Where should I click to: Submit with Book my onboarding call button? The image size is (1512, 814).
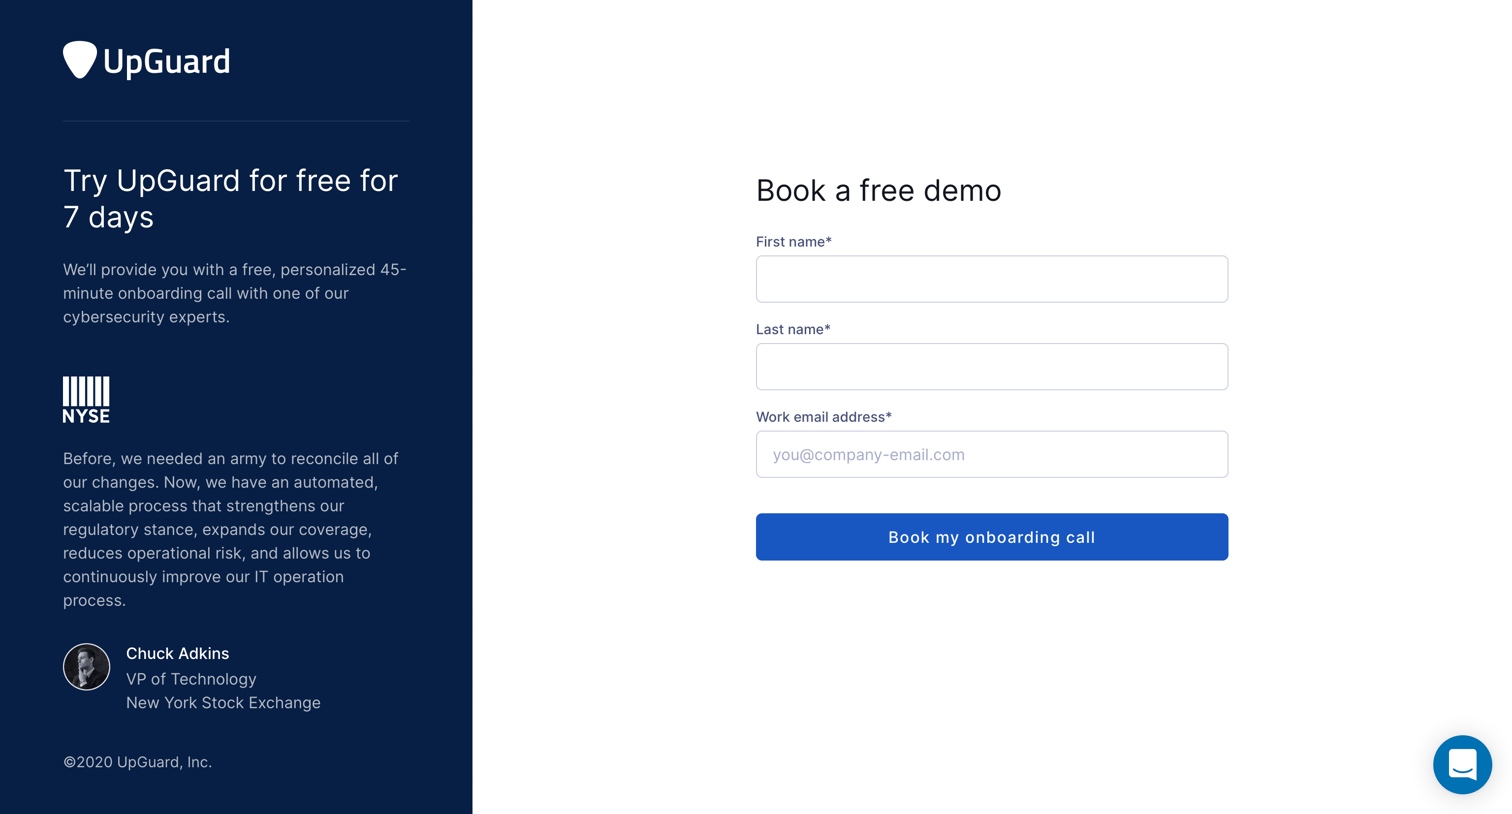click(992, 537)
